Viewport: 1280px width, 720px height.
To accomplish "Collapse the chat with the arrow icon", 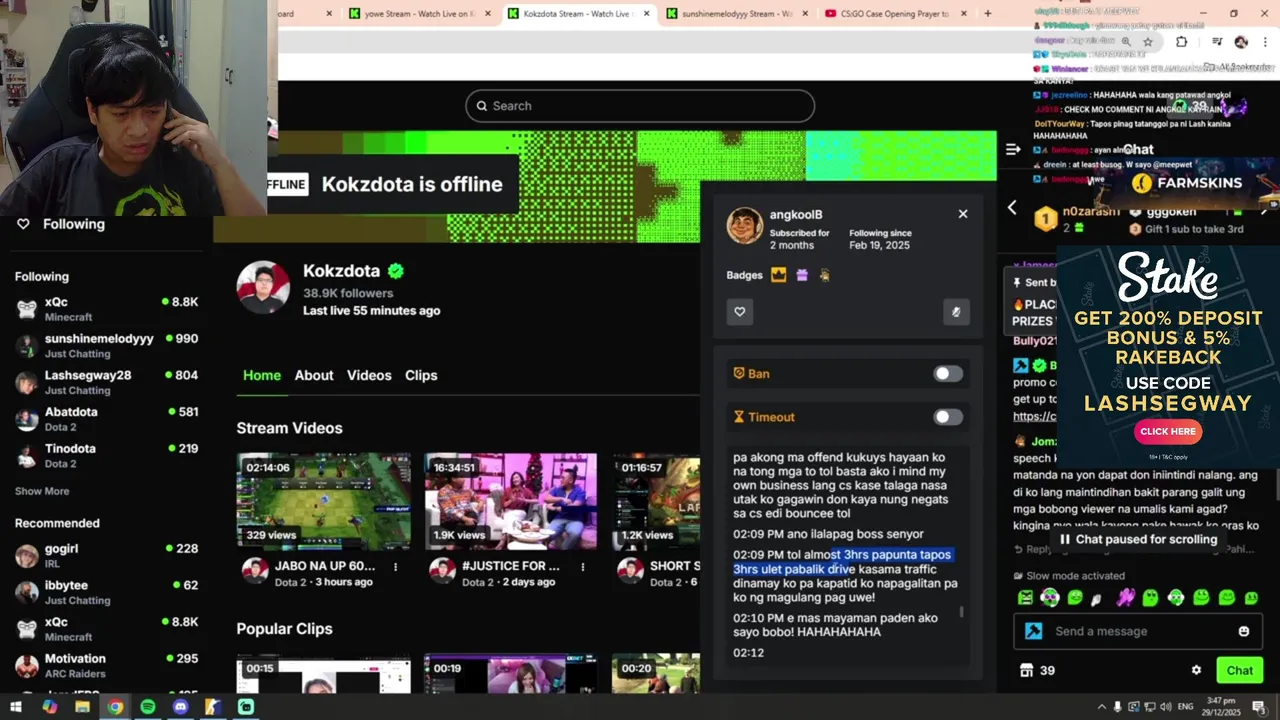I will point(1013,149).
